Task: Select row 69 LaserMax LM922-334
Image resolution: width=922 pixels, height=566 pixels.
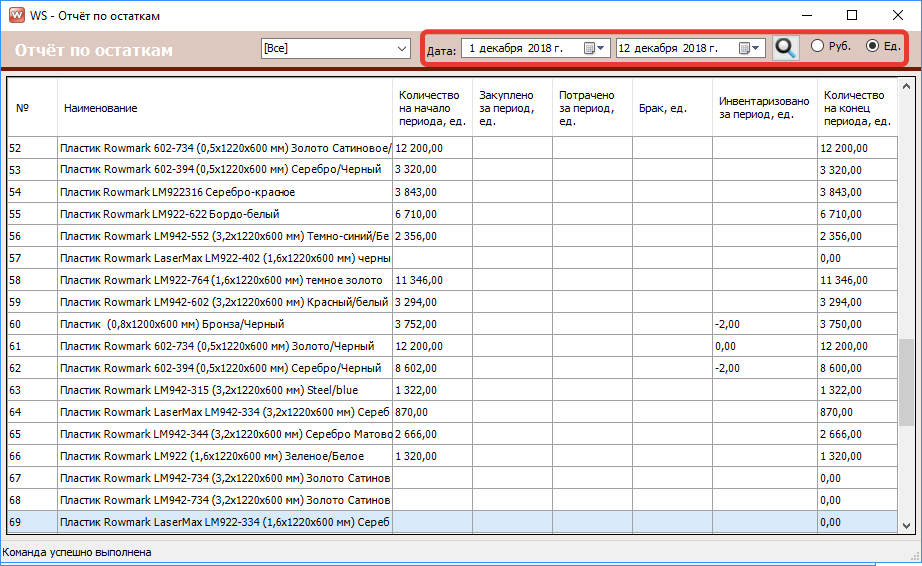Action: pos(453,522)
